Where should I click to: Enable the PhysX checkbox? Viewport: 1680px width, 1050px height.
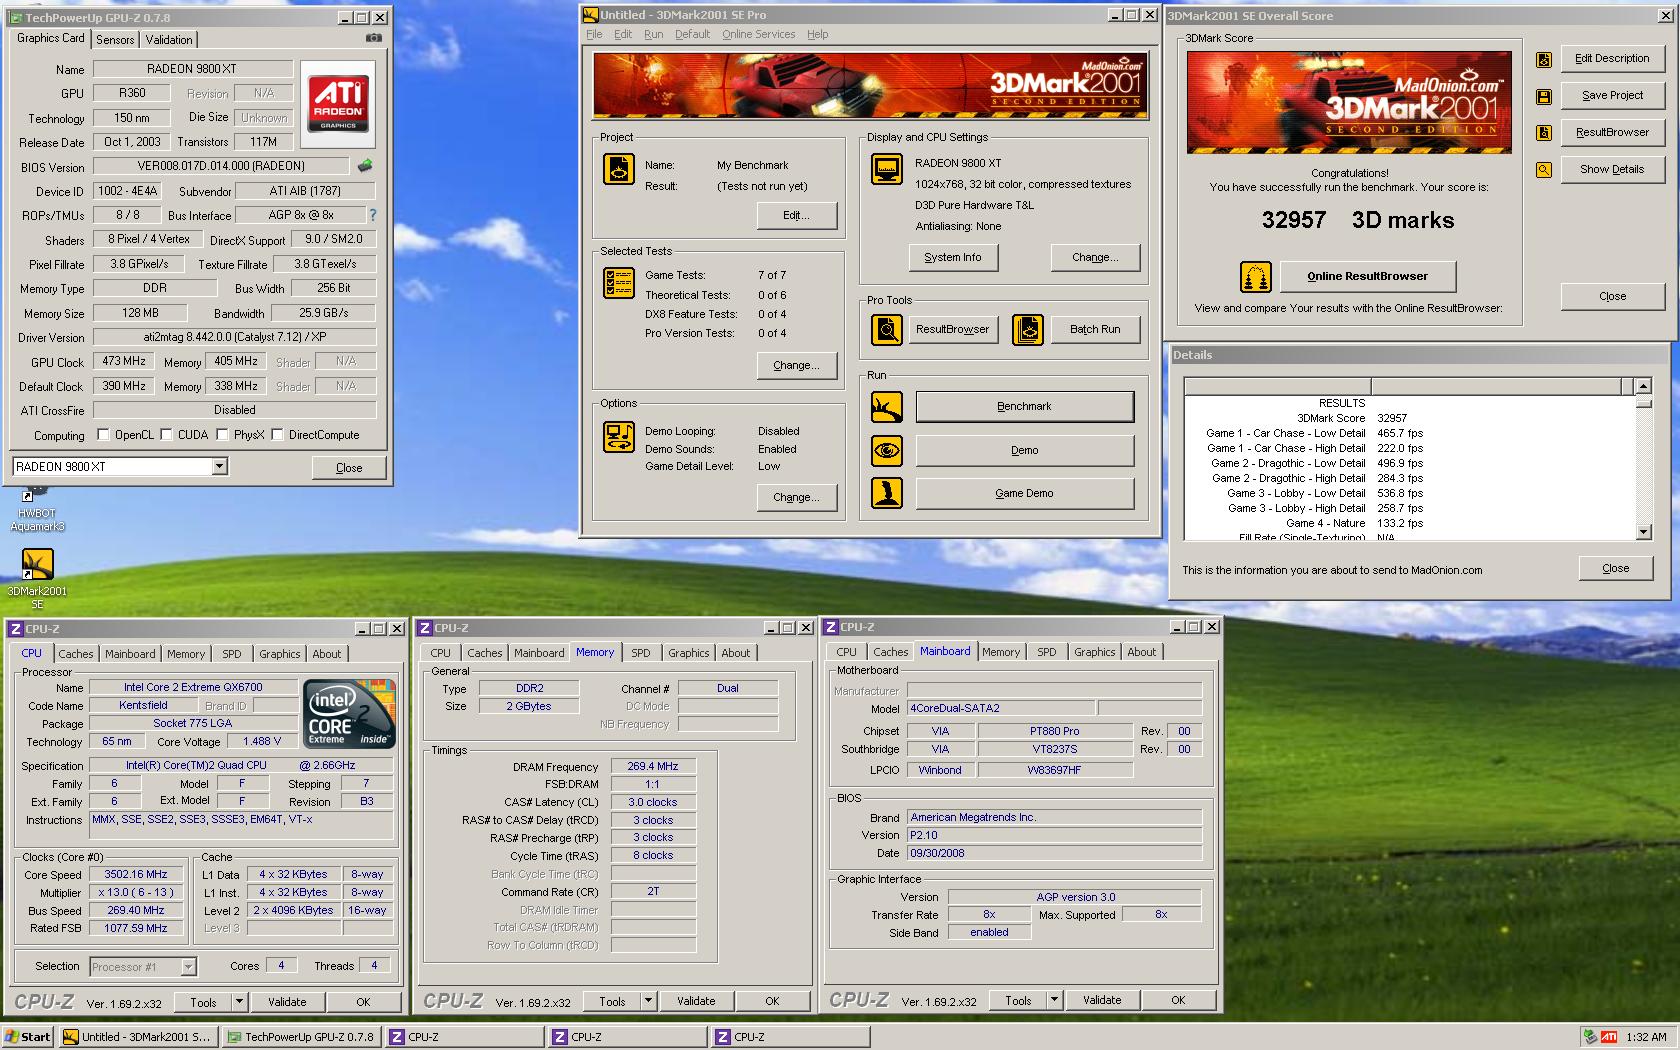click(222, 435)
